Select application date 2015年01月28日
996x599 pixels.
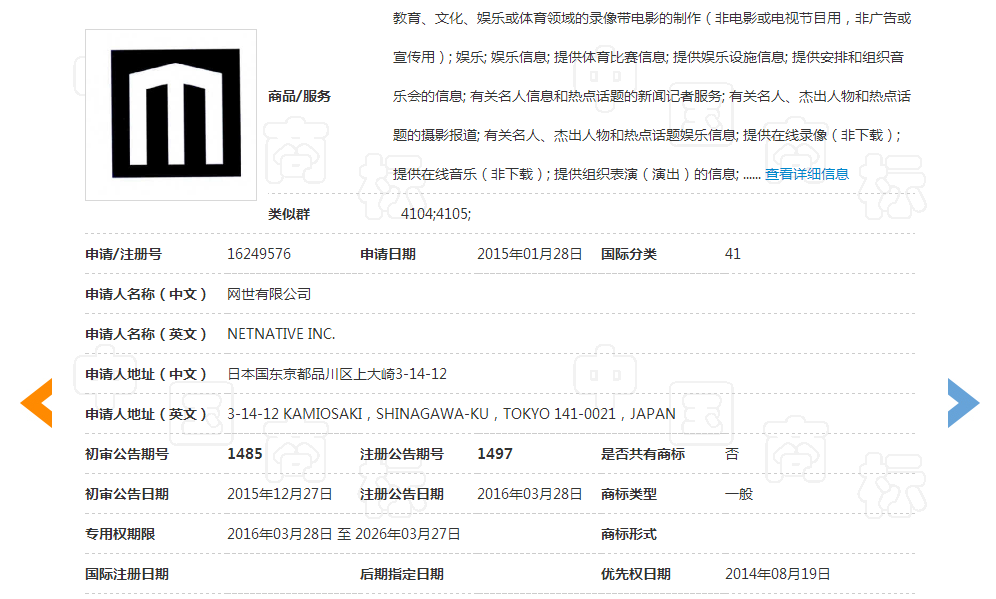pyautogui.click(x=530, y=254)
